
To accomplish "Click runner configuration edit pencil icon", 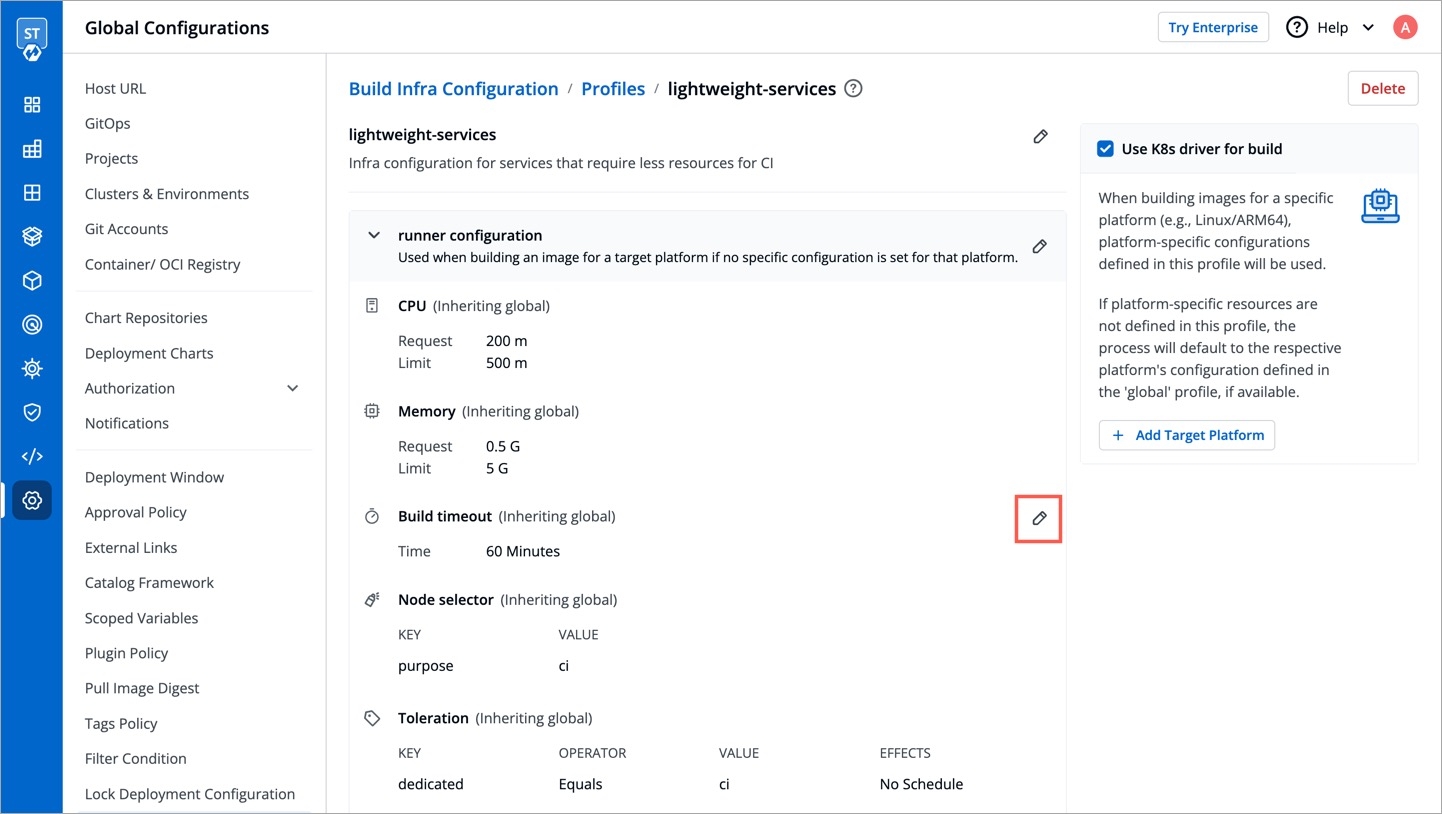I will tap(1039, 246).
